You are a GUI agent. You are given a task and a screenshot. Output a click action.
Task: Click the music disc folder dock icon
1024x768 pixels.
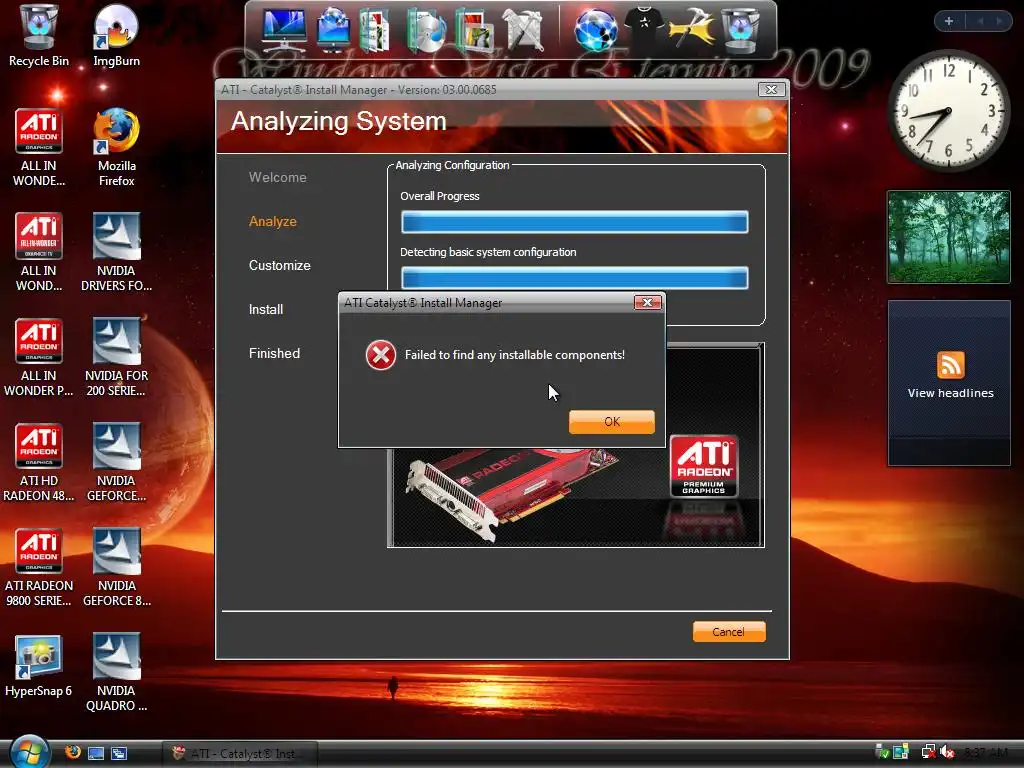(x=426, y=30)
